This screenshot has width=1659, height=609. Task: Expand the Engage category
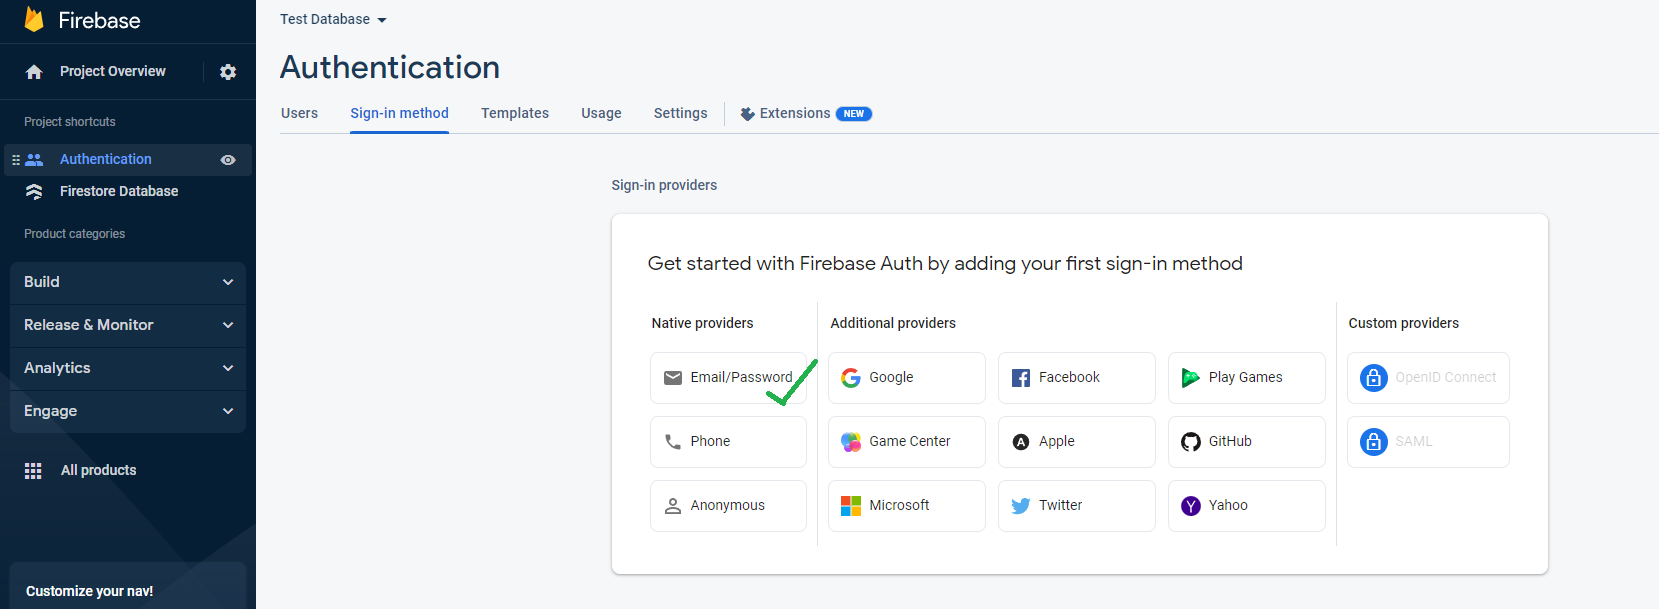coord(128,412)
